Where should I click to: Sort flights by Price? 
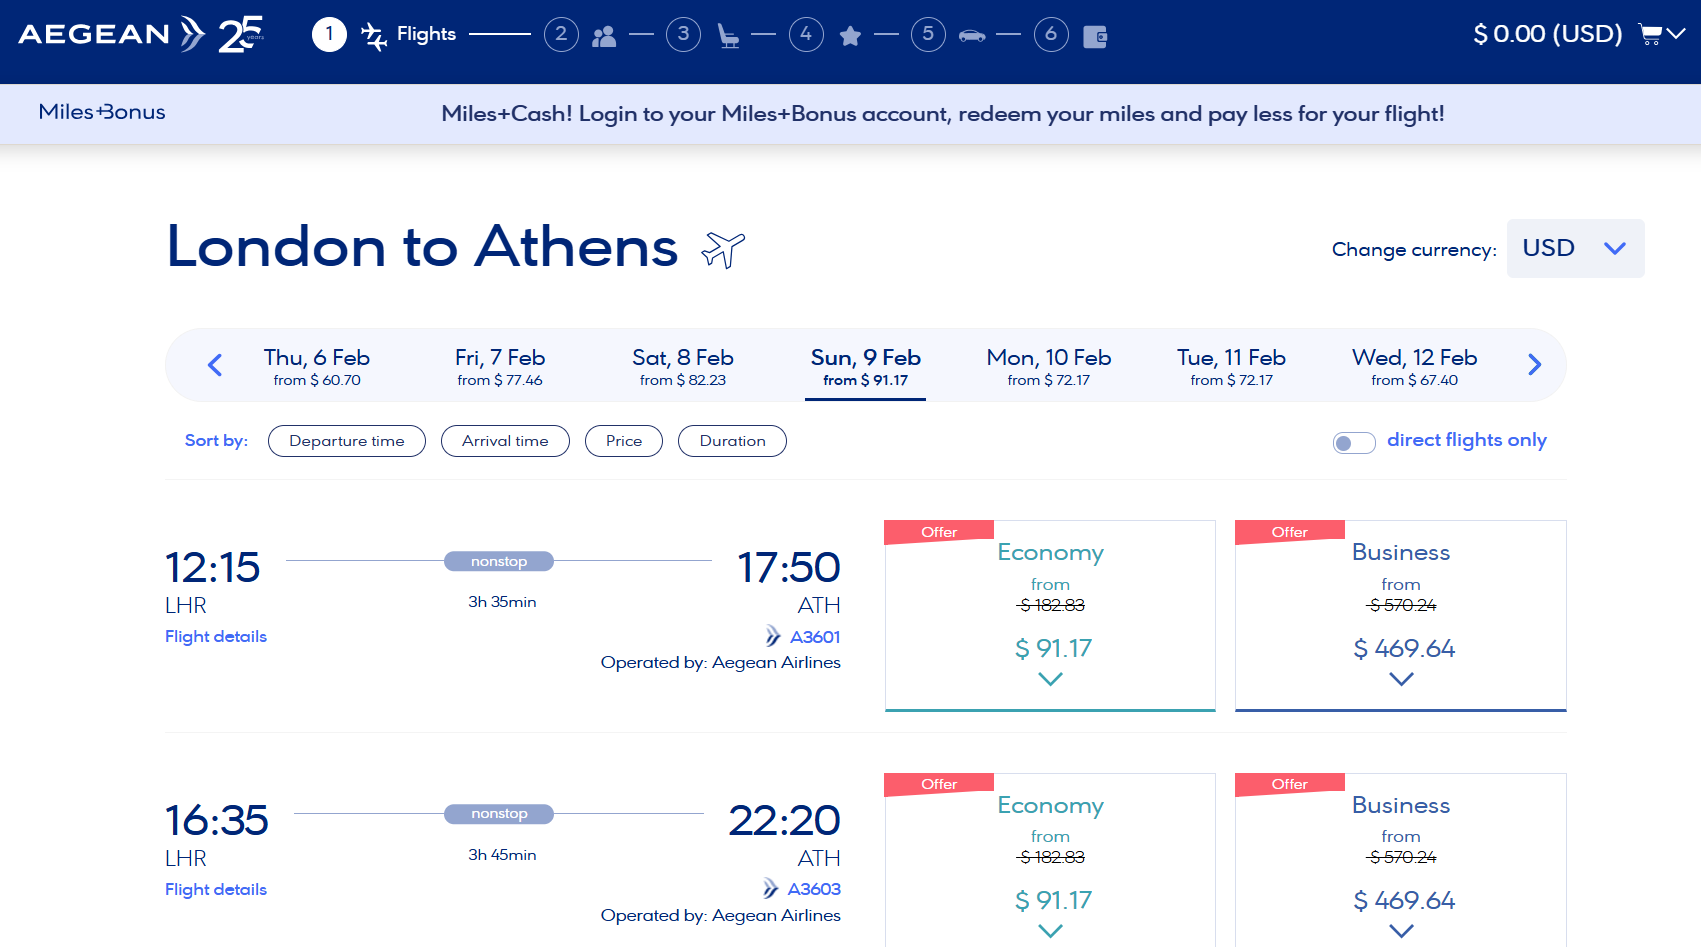point(624,441)
